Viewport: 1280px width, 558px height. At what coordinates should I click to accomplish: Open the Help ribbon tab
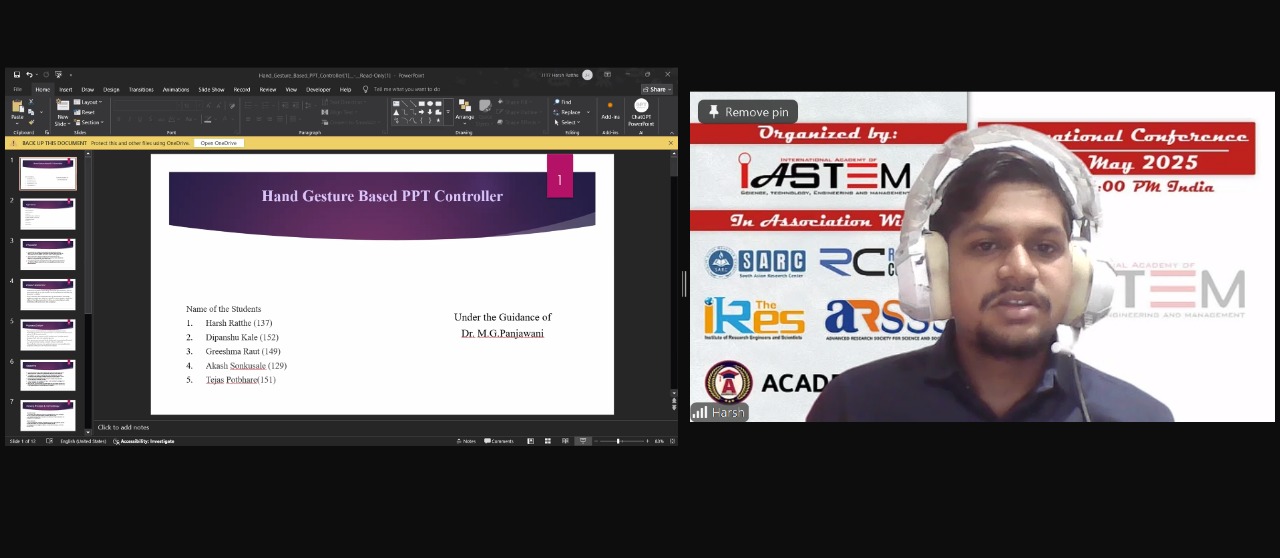point(345,89)
